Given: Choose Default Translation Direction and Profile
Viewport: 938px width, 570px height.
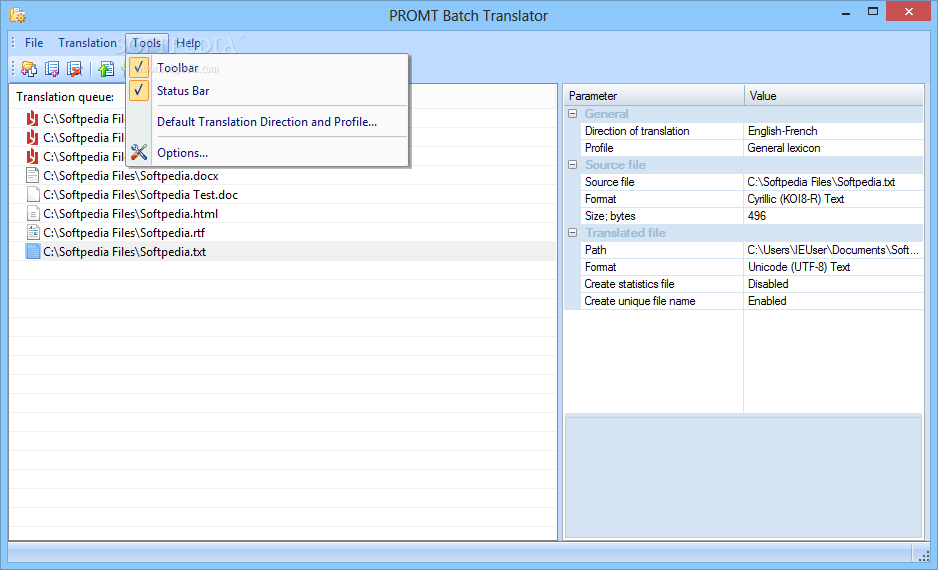Looking at the screenshot, I should click(267, 121).
